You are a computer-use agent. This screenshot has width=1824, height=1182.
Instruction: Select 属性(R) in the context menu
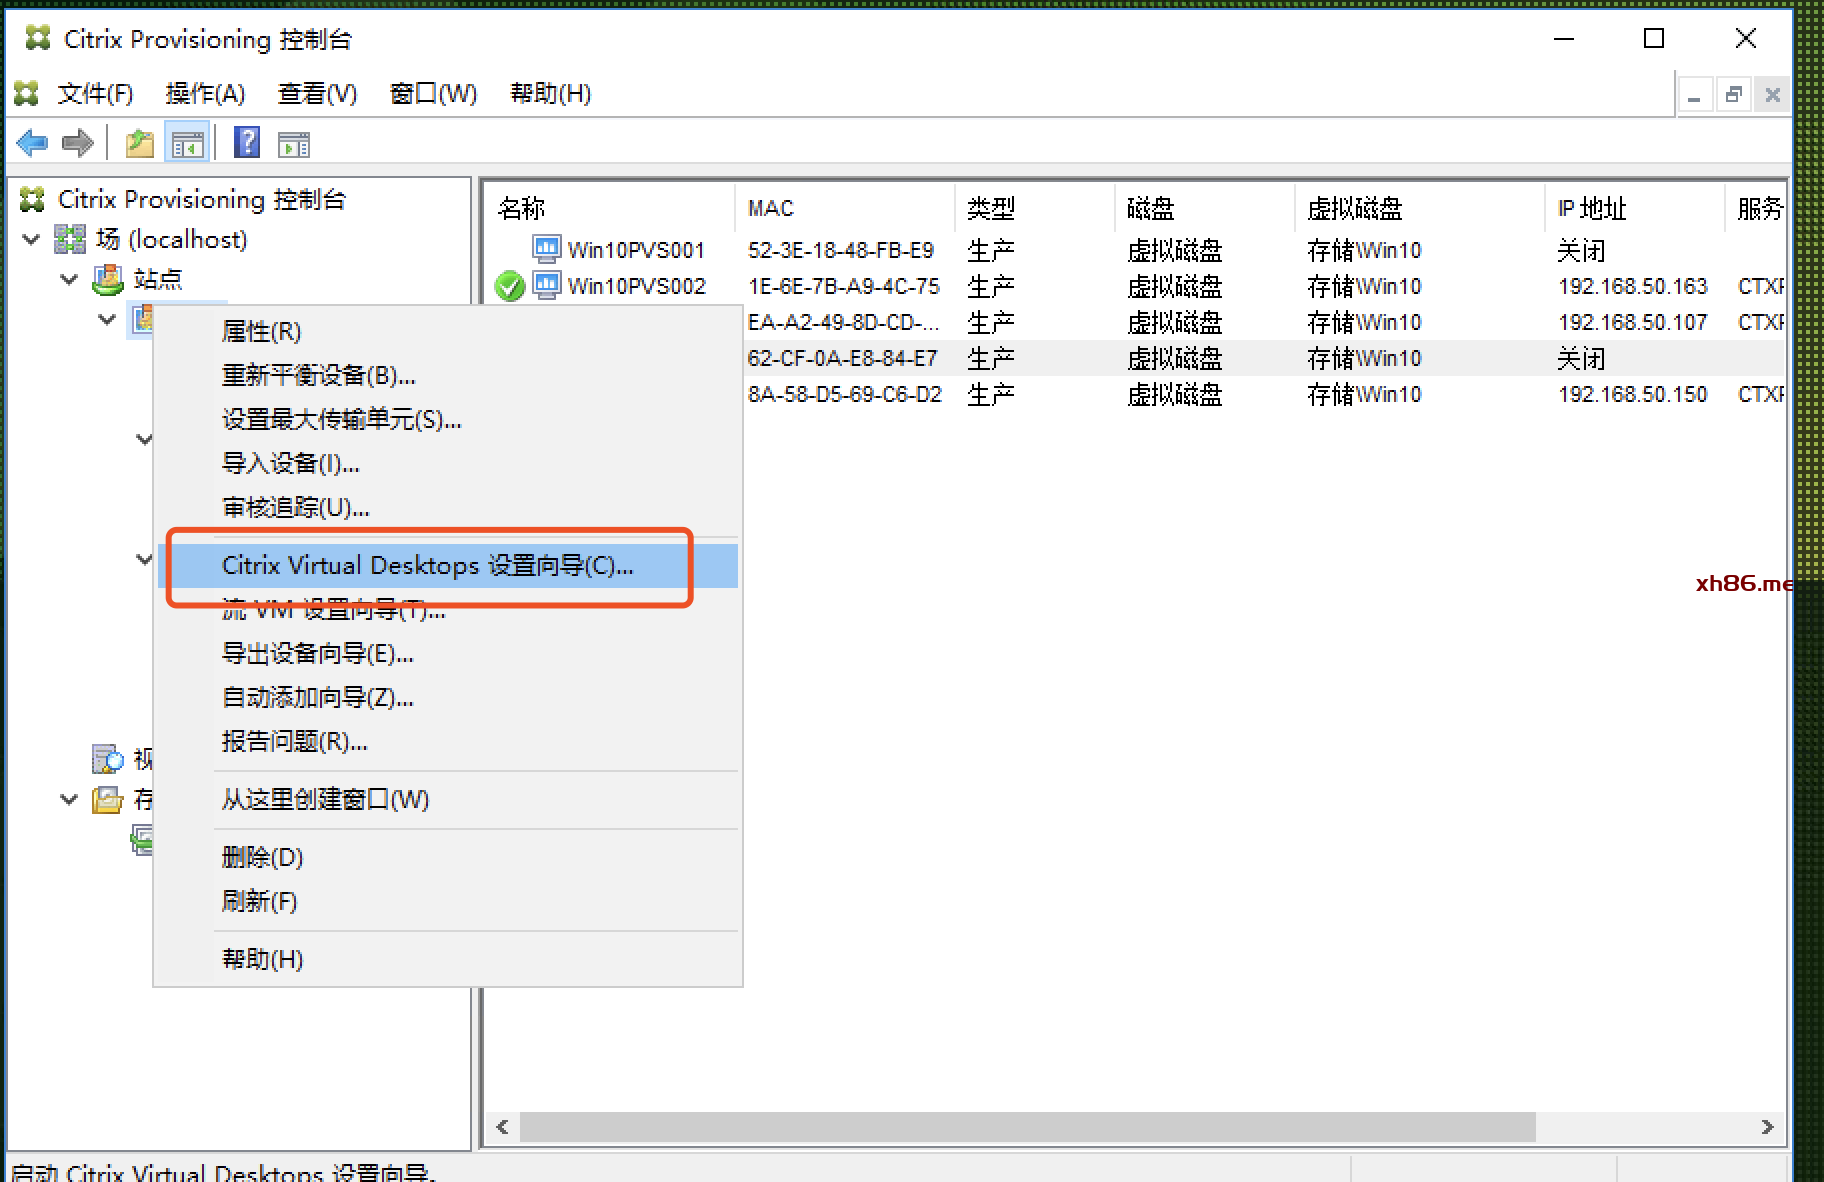[261, 331]
